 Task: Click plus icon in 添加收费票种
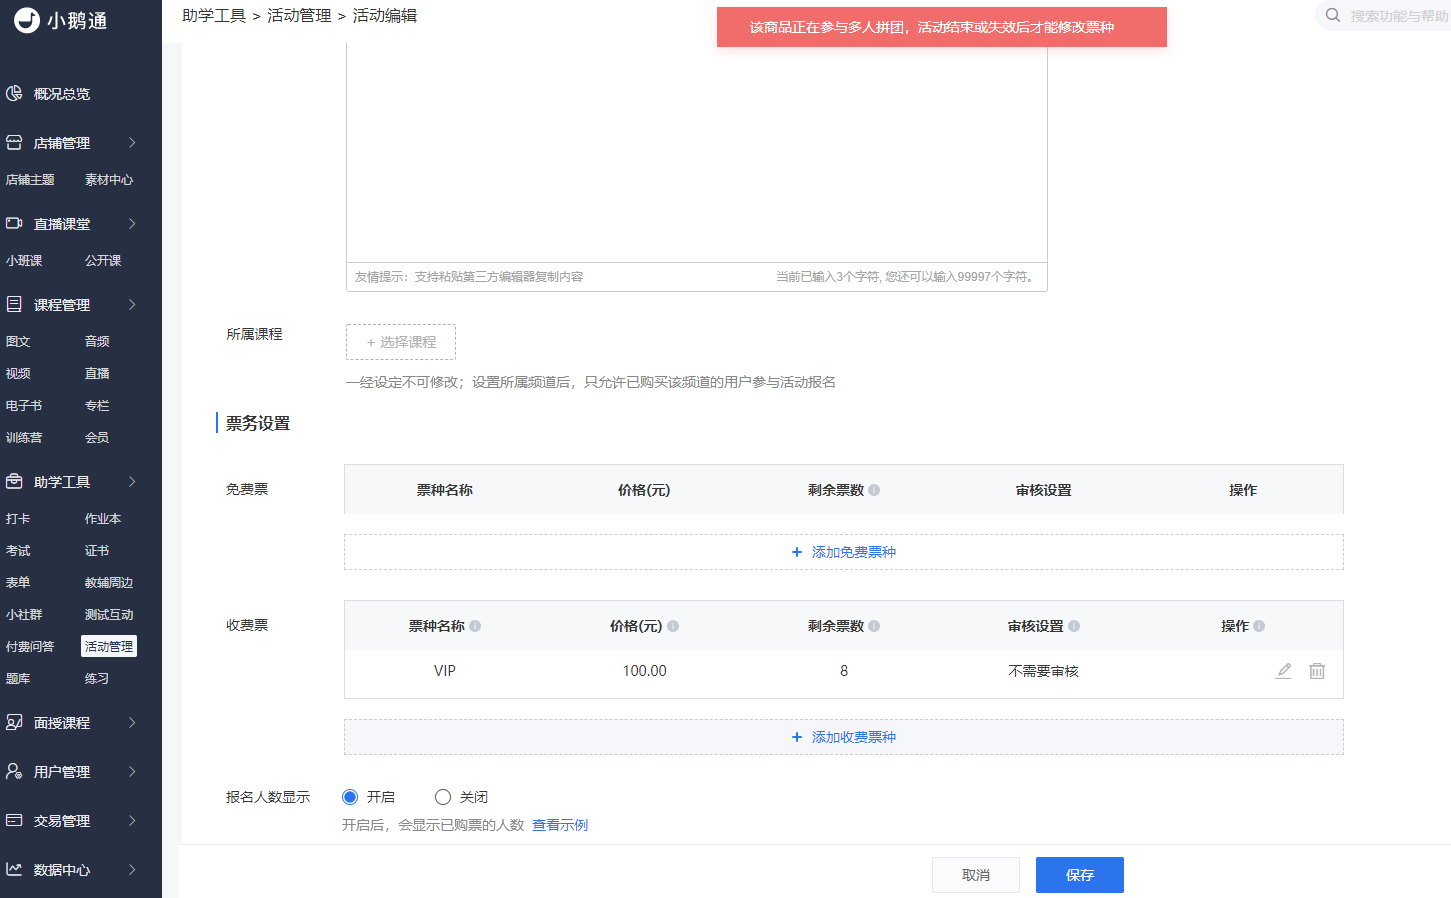coord(797,737)
